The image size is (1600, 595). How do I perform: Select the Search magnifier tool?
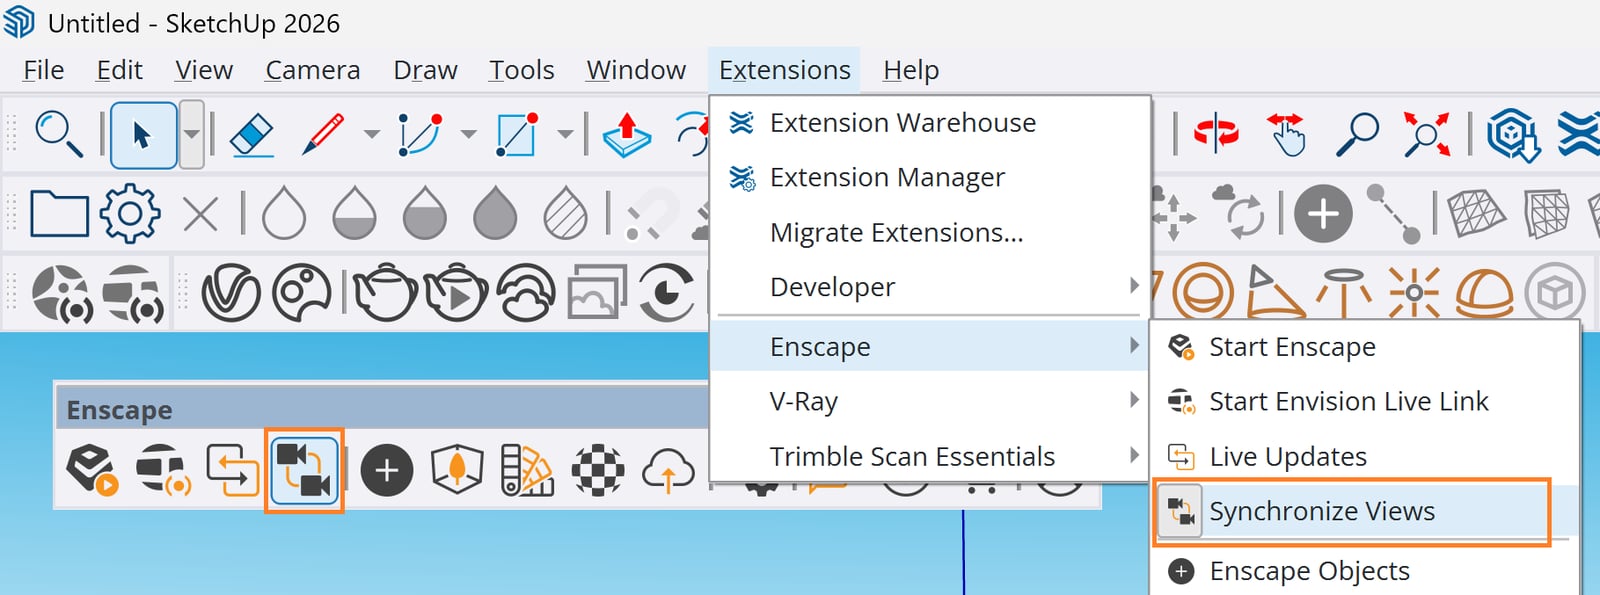pos(58,134)
